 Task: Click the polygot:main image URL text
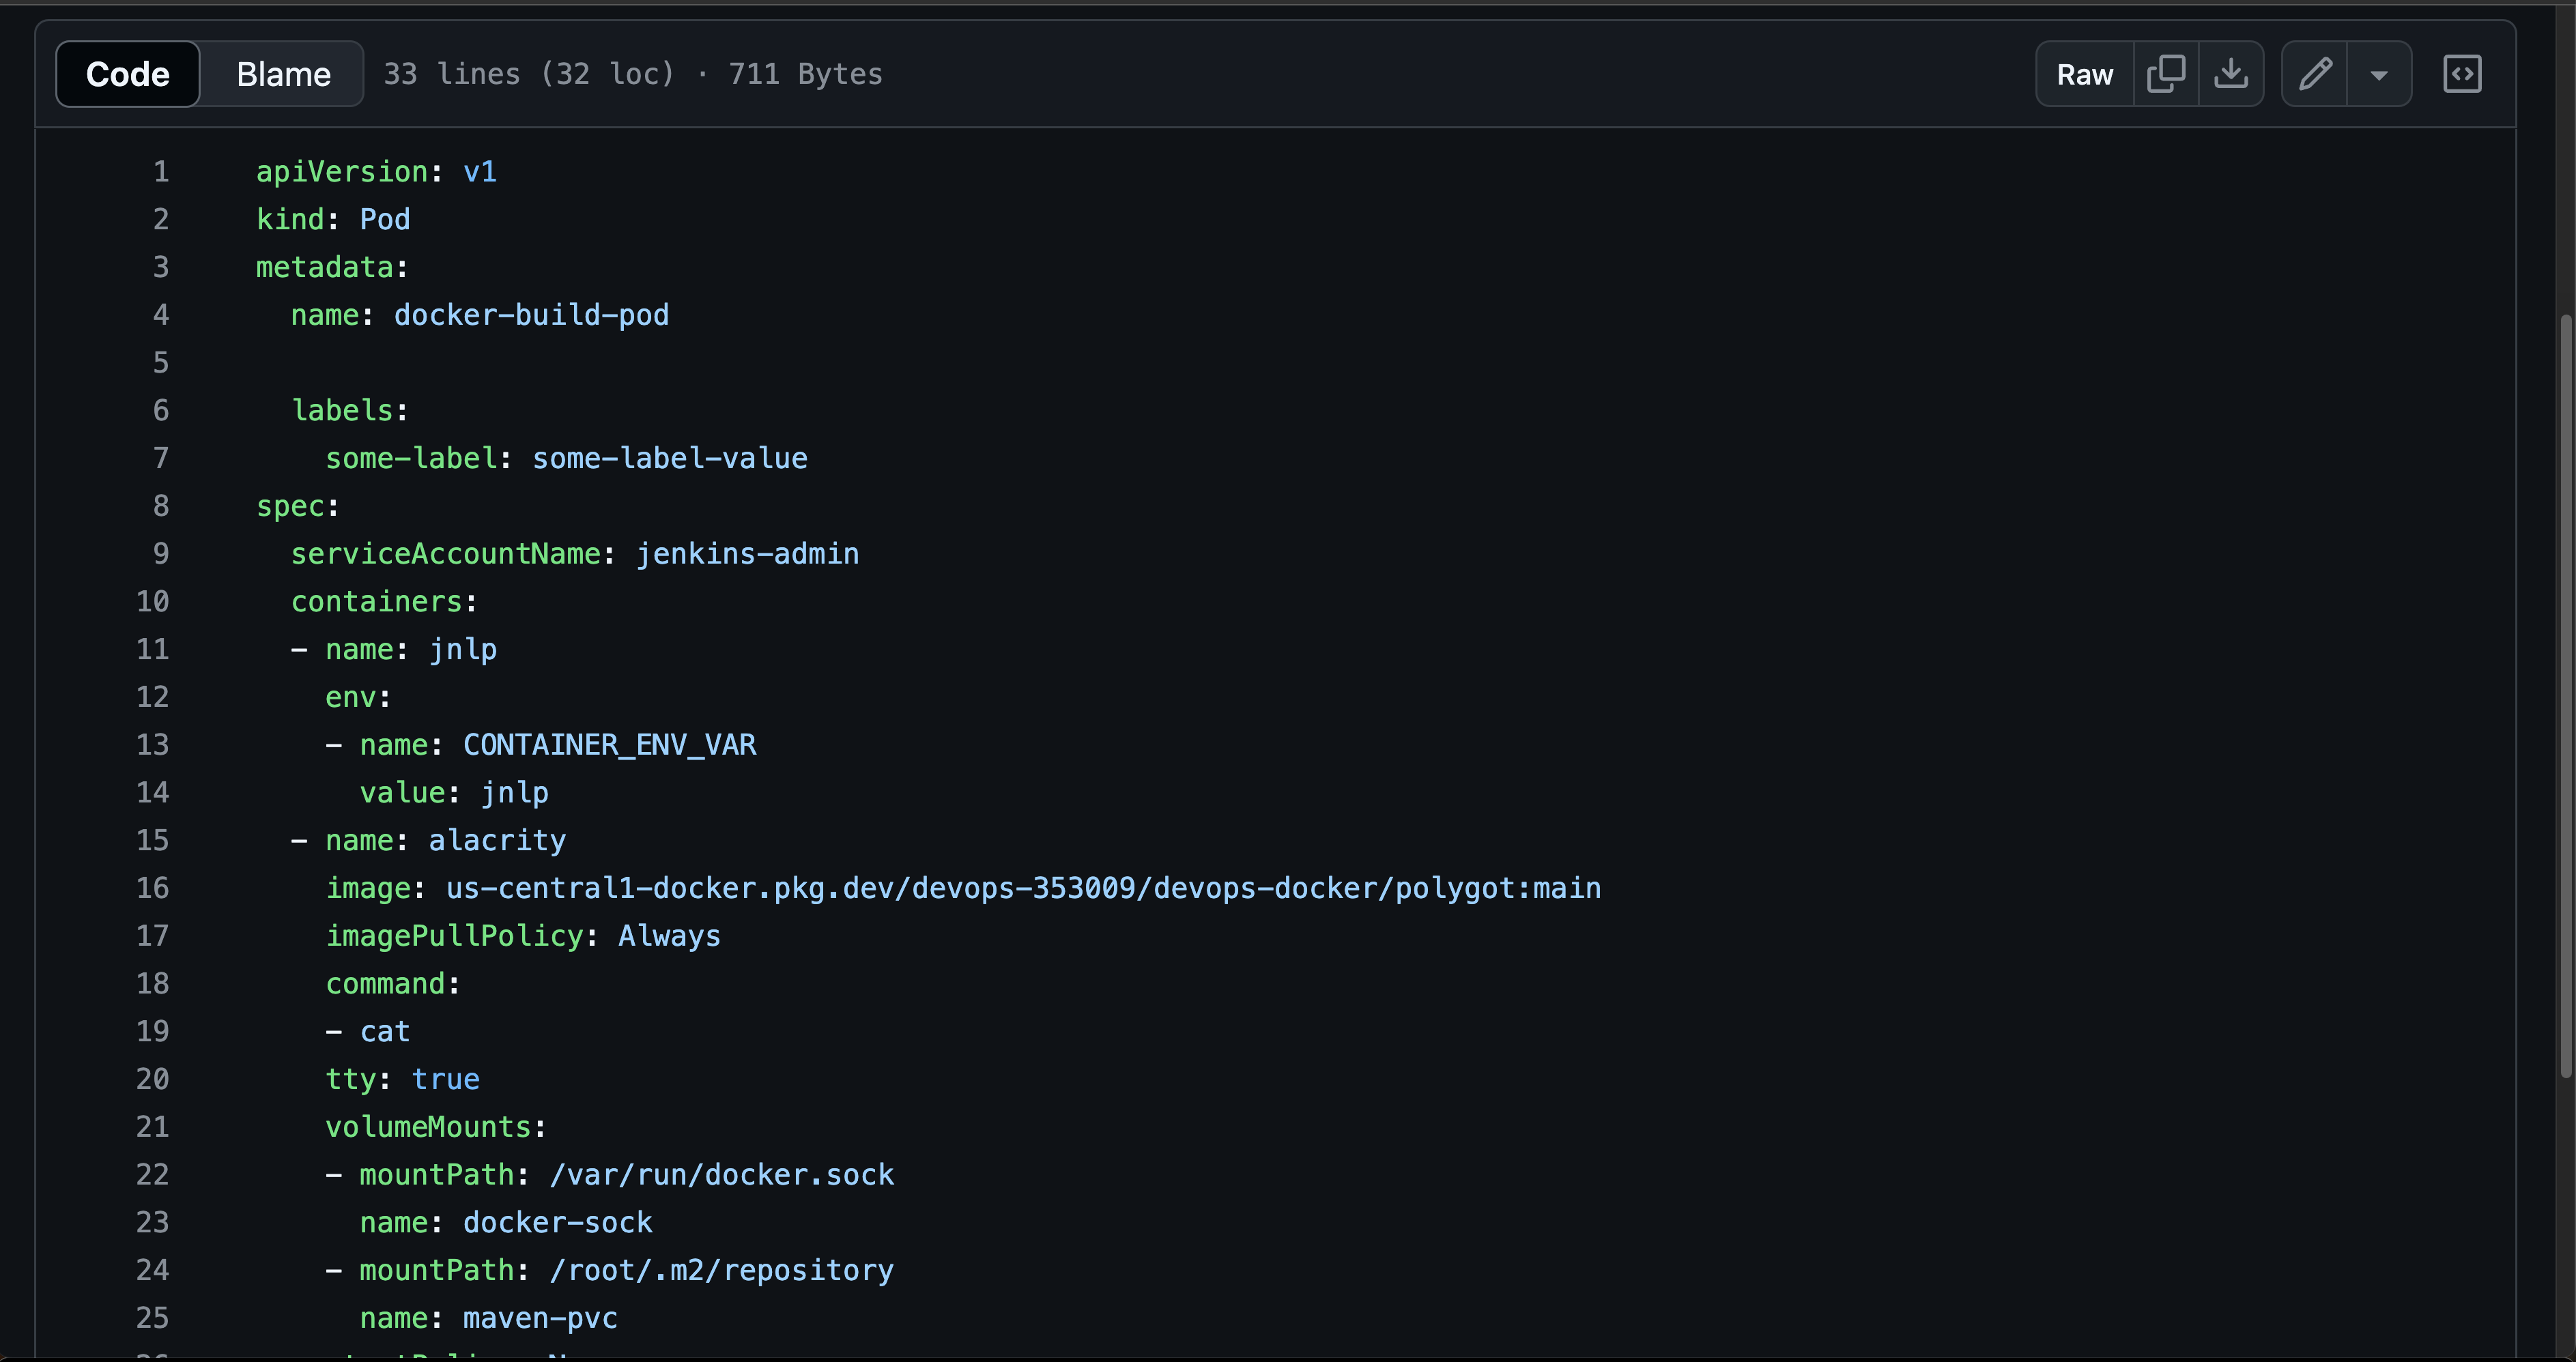pyautogui.click(x=1023, y=888)
